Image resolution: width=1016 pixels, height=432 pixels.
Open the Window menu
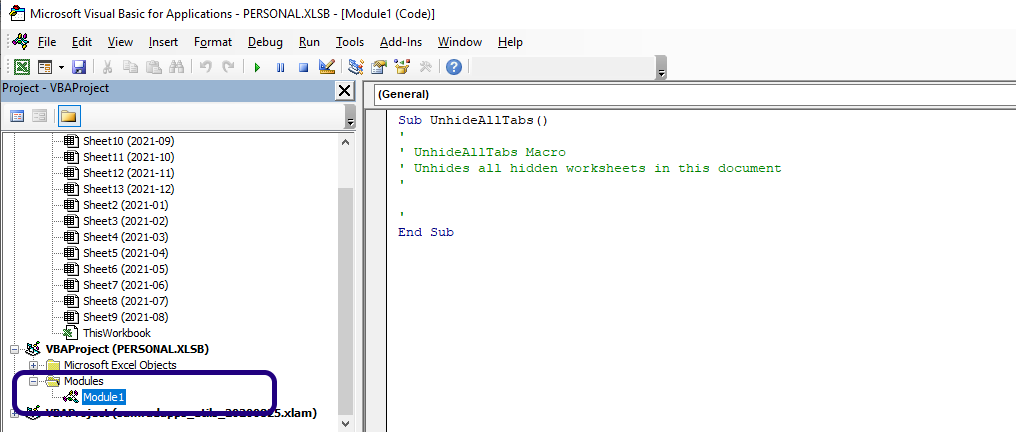(x=459, y=42)
